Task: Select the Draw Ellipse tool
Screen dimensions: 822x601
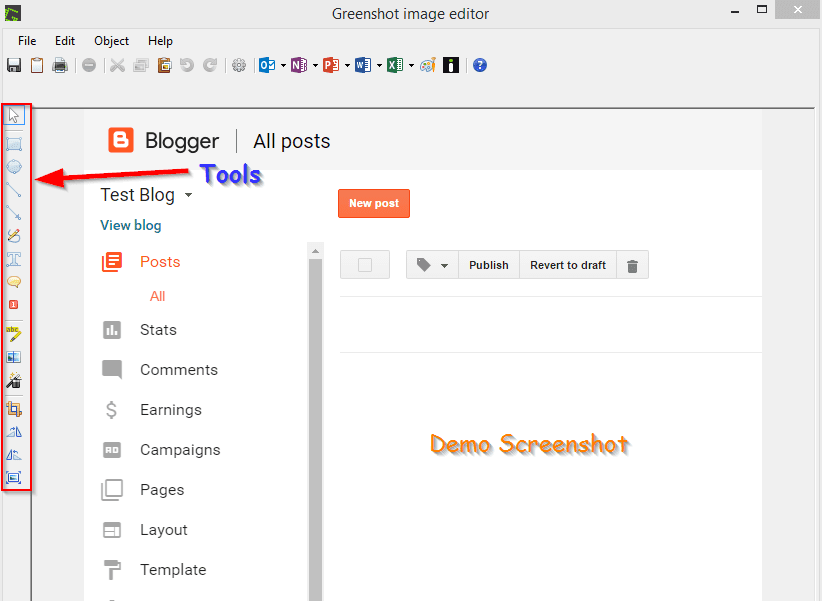Action: pos(14,167)
